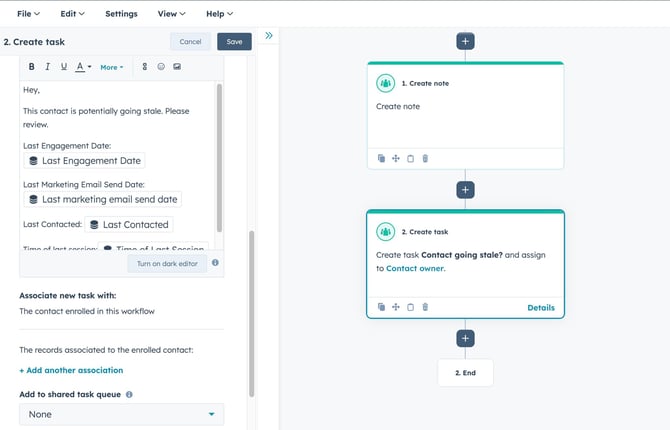Screen dimensions: 670x430
Task: Toggle bold formatting in task editor
Action: pos(32,67)
